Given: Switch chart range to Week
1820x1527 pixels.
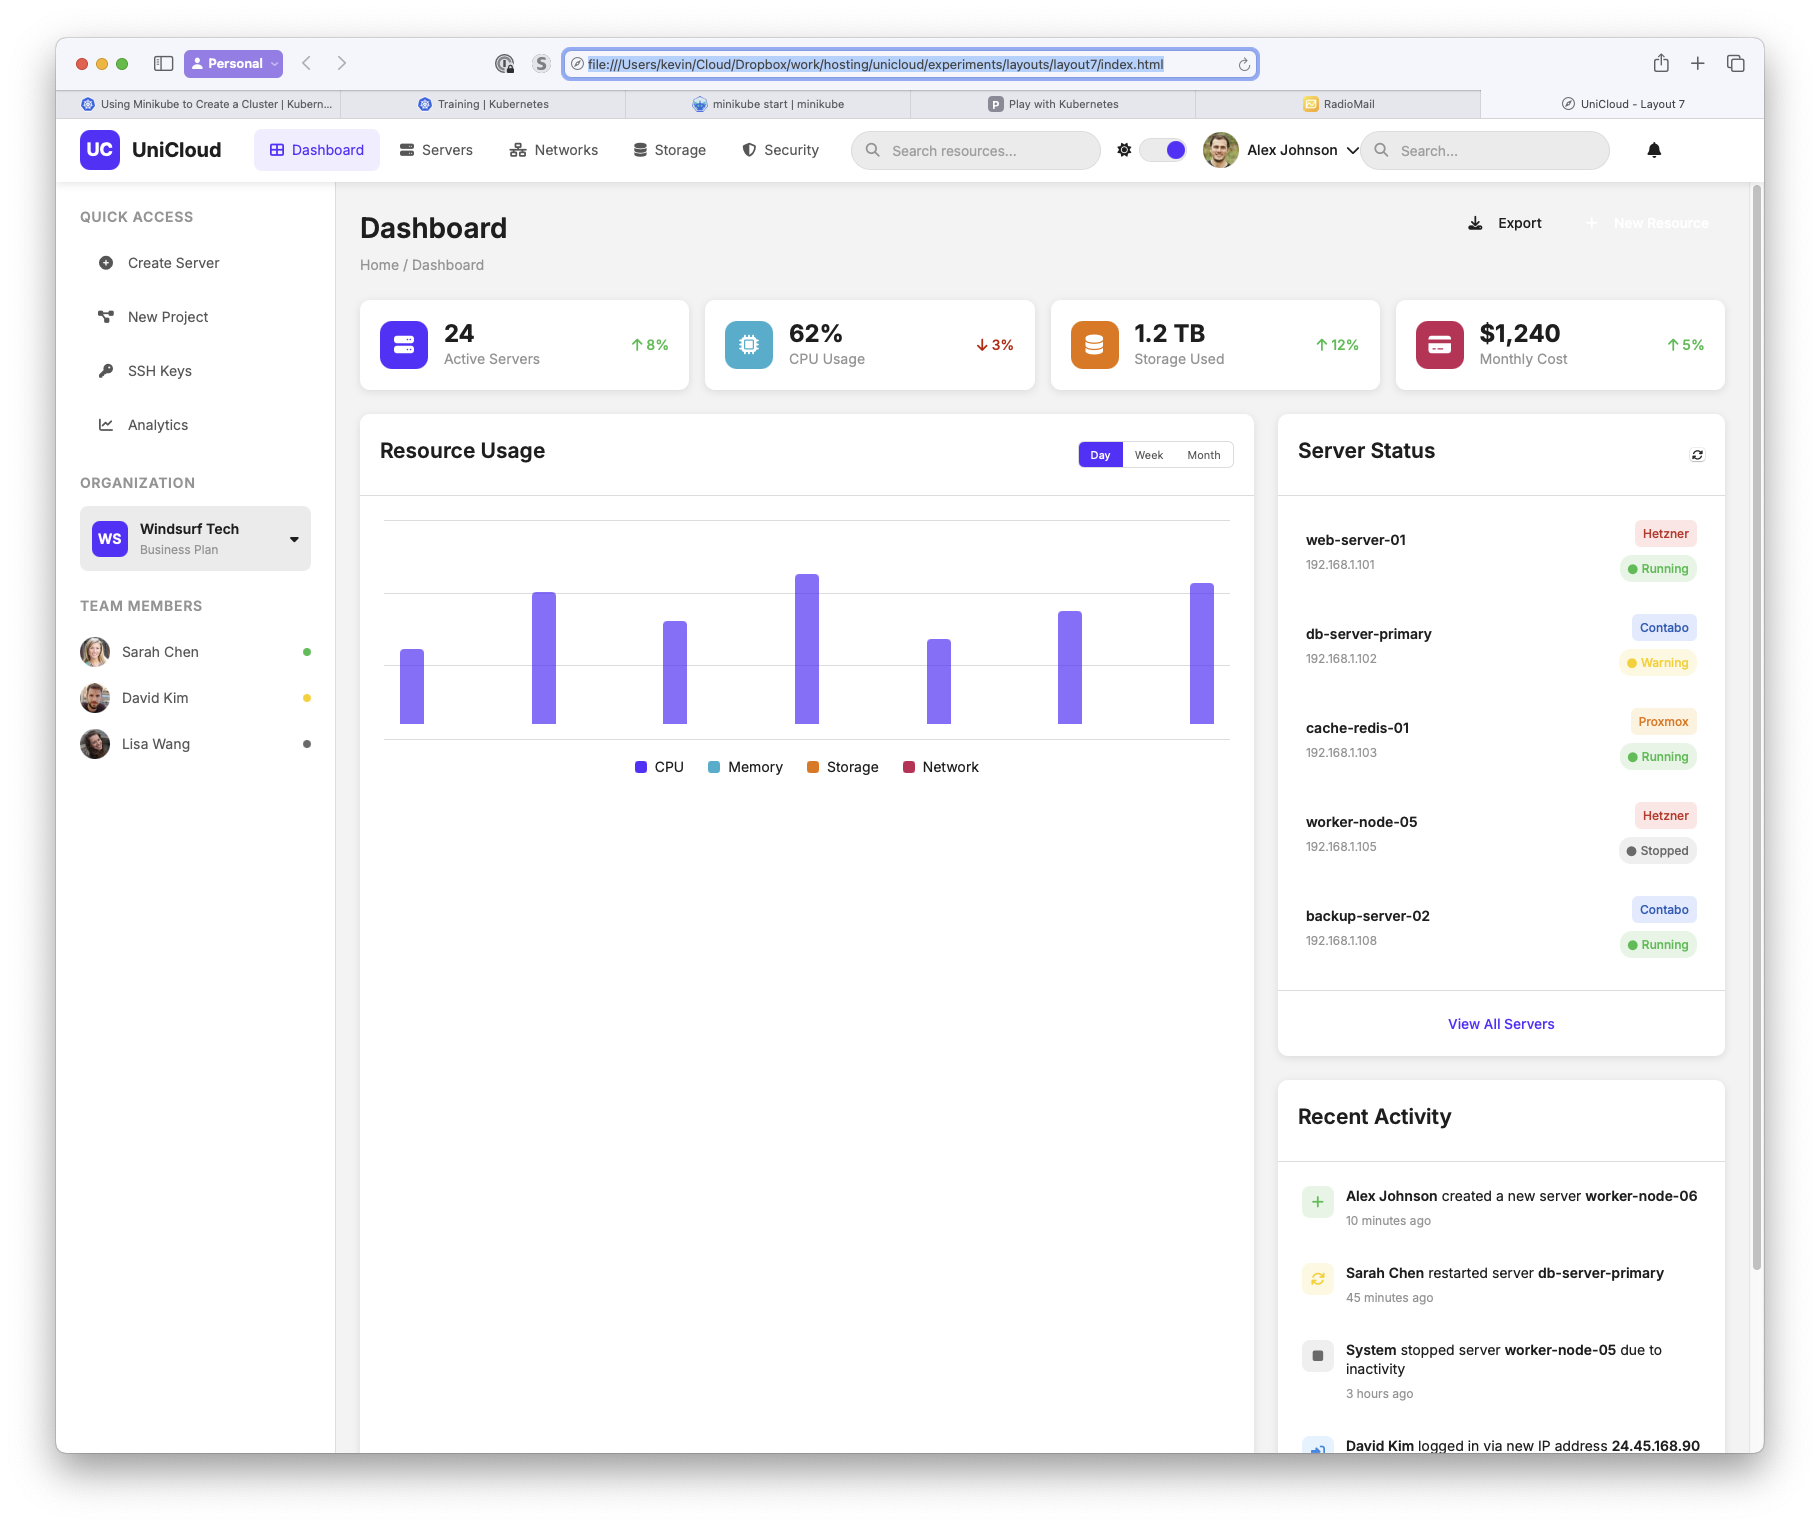Looking at the screenshot, I should click(x=1148, y=455).
